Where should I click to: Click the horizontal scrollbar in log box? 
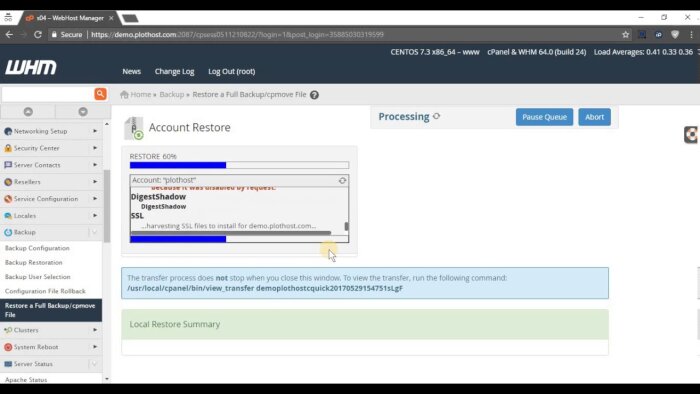(x=231, y=232)
